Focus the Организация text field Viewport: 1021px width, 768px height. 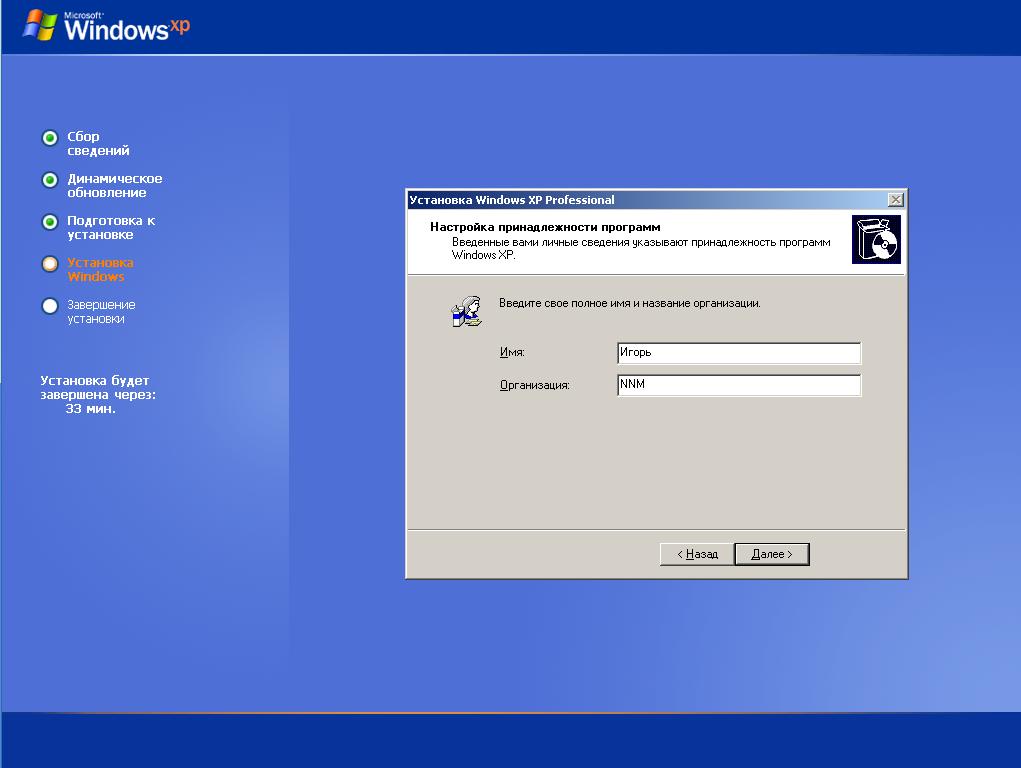click(x=738, y=385)
